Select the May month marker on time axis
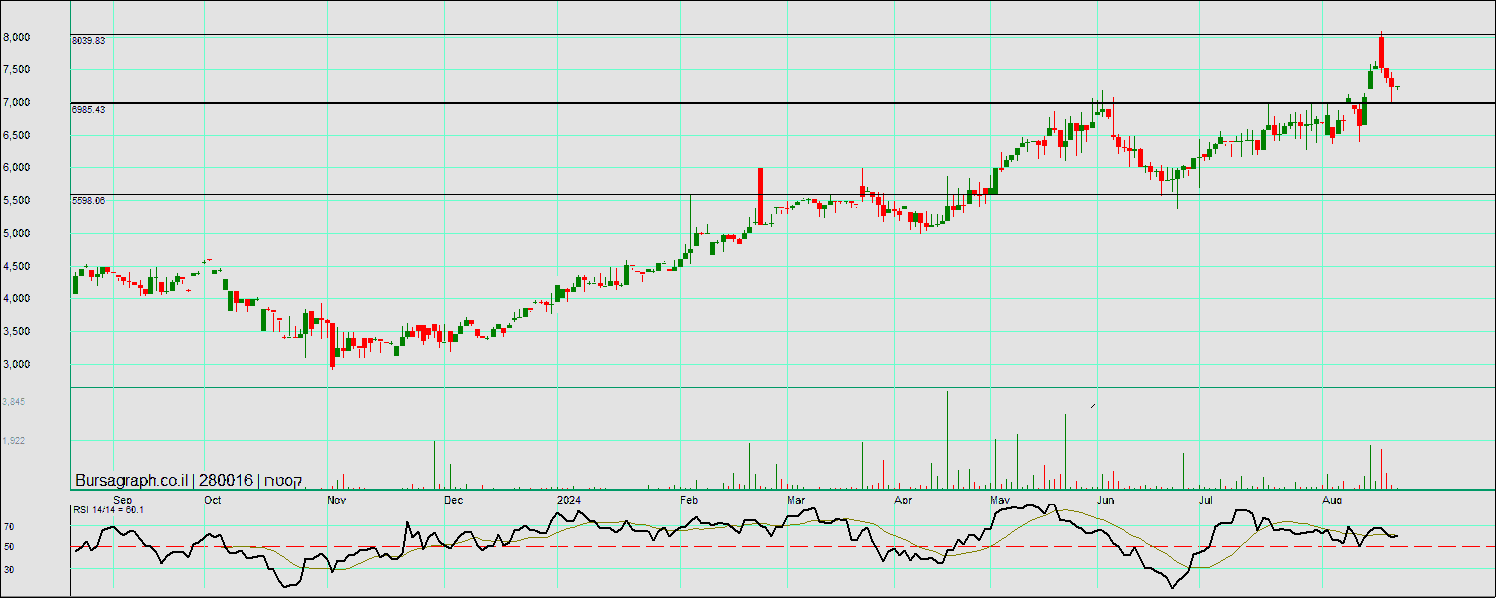The width and height of the screenshot is (1496, 598). point(1000,499)
